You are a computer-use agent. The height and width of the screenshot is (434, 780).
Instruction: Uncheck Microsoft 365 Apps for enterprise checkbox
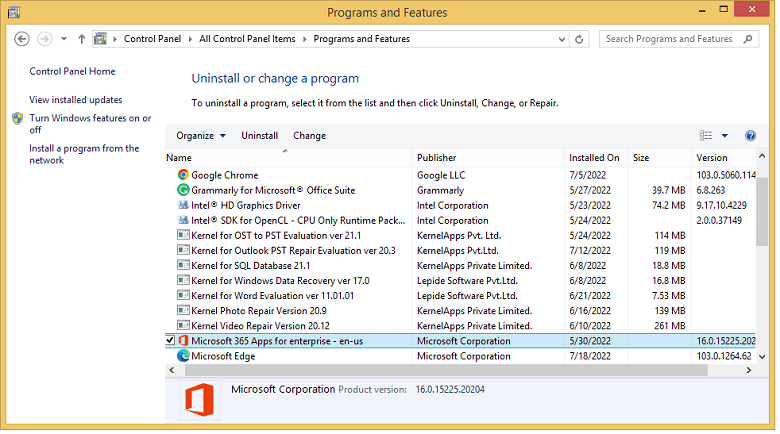tap(170, 340)
